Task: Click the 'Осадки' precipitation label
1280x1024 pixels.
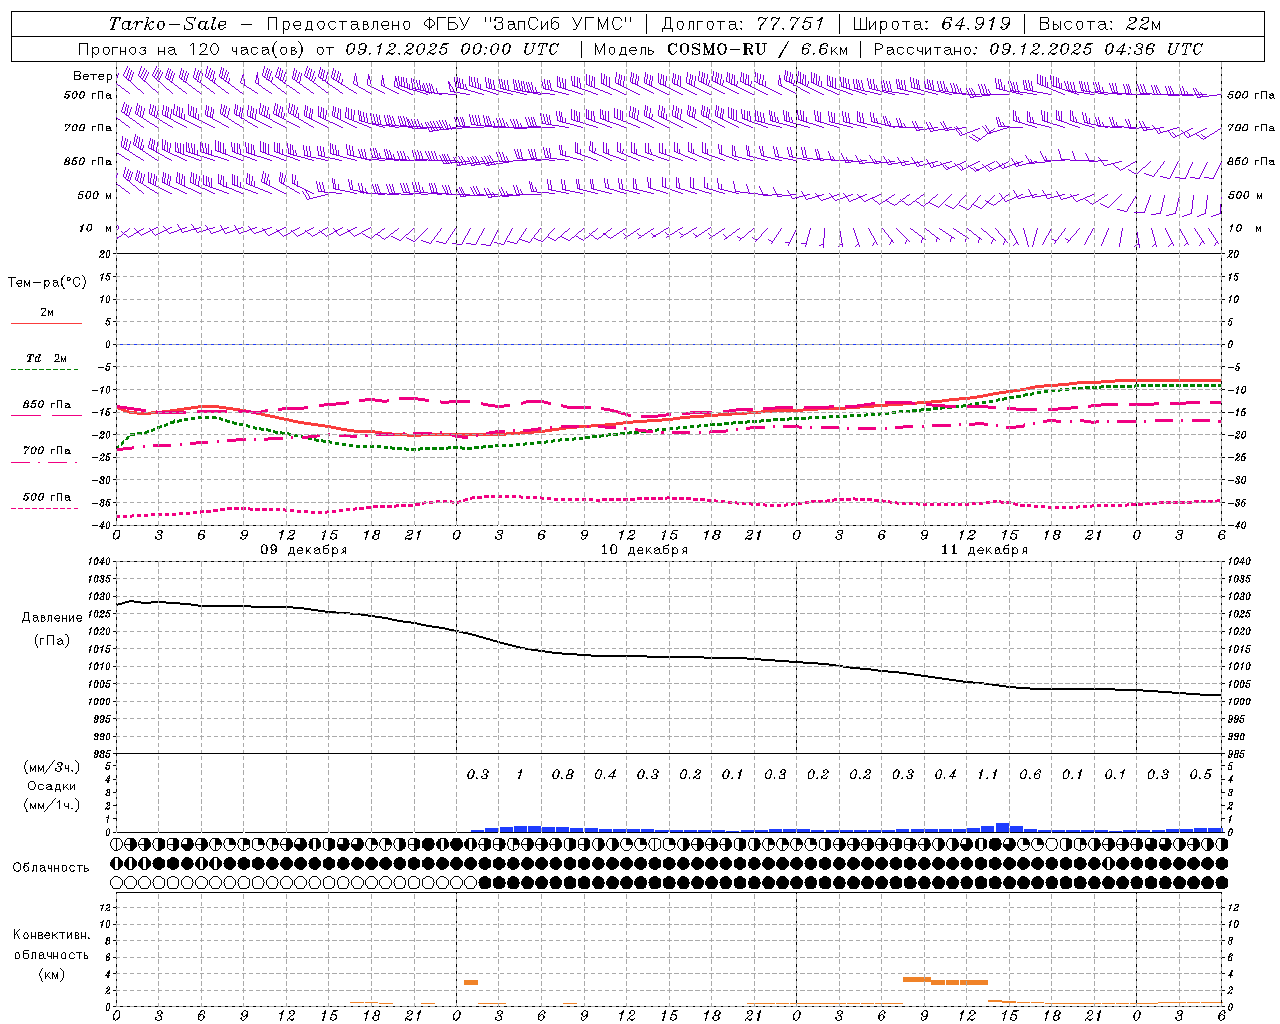Action: (52, 786)
